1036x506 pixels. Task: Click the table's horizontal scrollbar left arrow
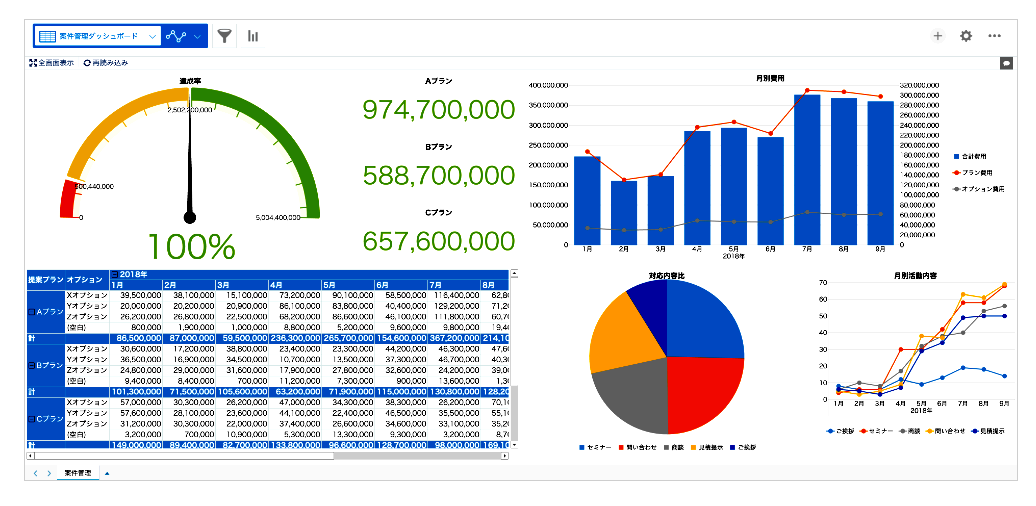[30, 455]
